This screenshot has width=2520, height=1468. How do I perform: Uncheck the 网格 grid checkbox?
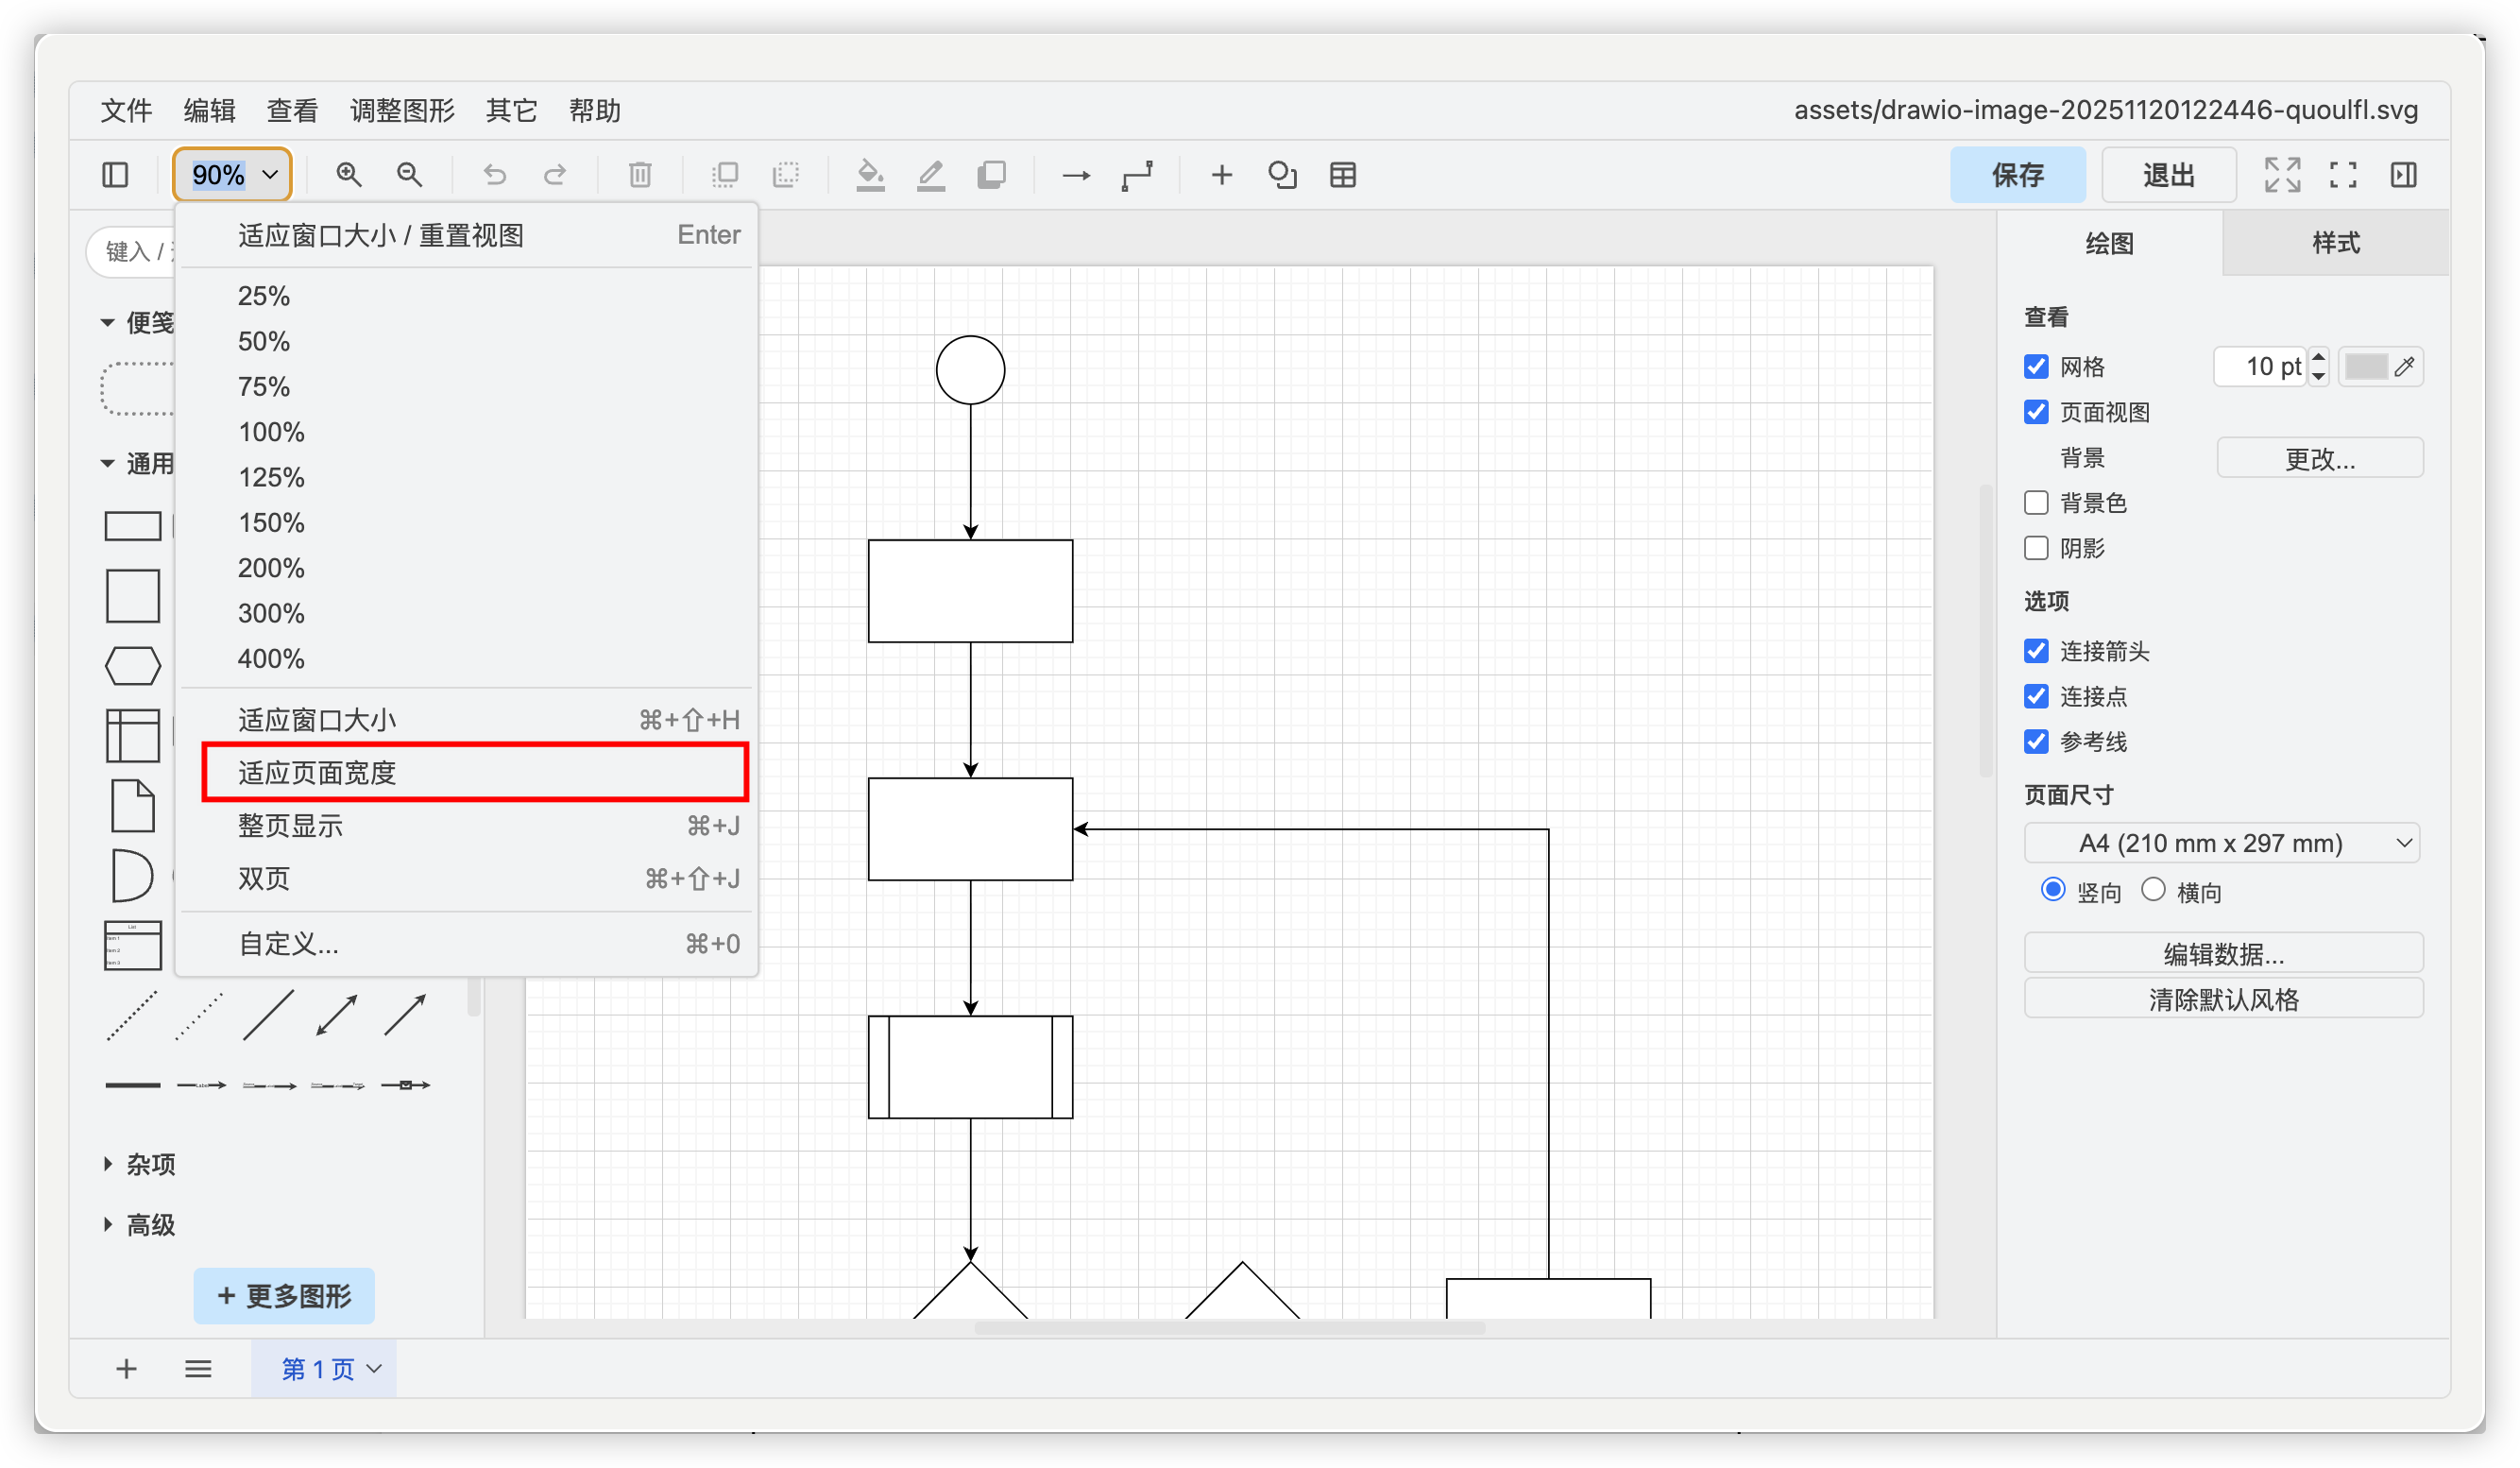pos(2036,367)
